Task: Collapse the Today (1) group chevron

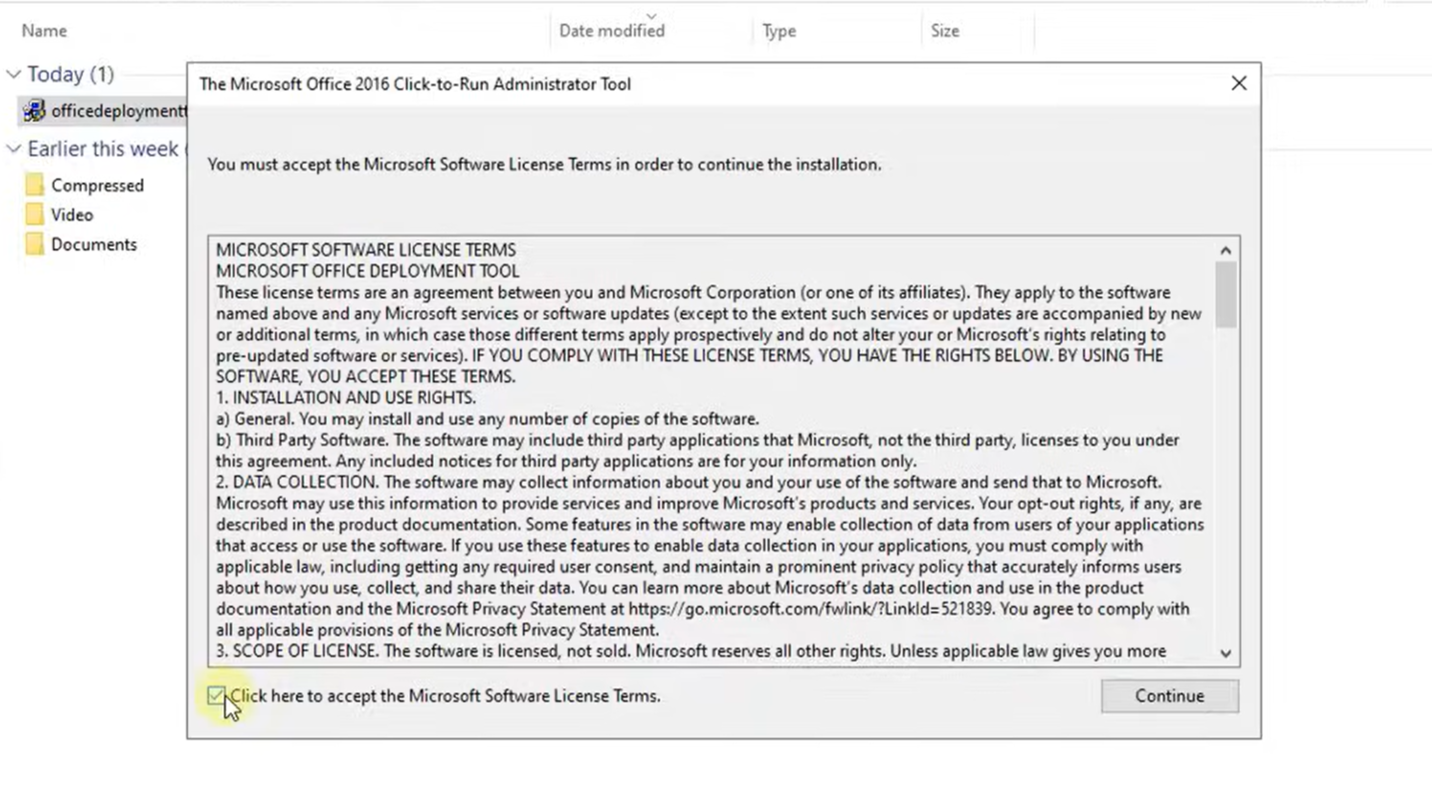Action: (x=14, y=74)
